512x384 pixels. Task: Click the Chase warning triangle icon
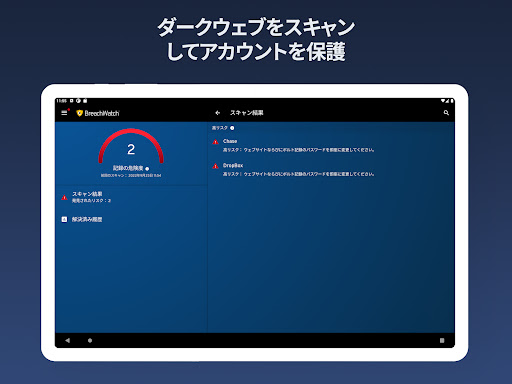point(215,142)
